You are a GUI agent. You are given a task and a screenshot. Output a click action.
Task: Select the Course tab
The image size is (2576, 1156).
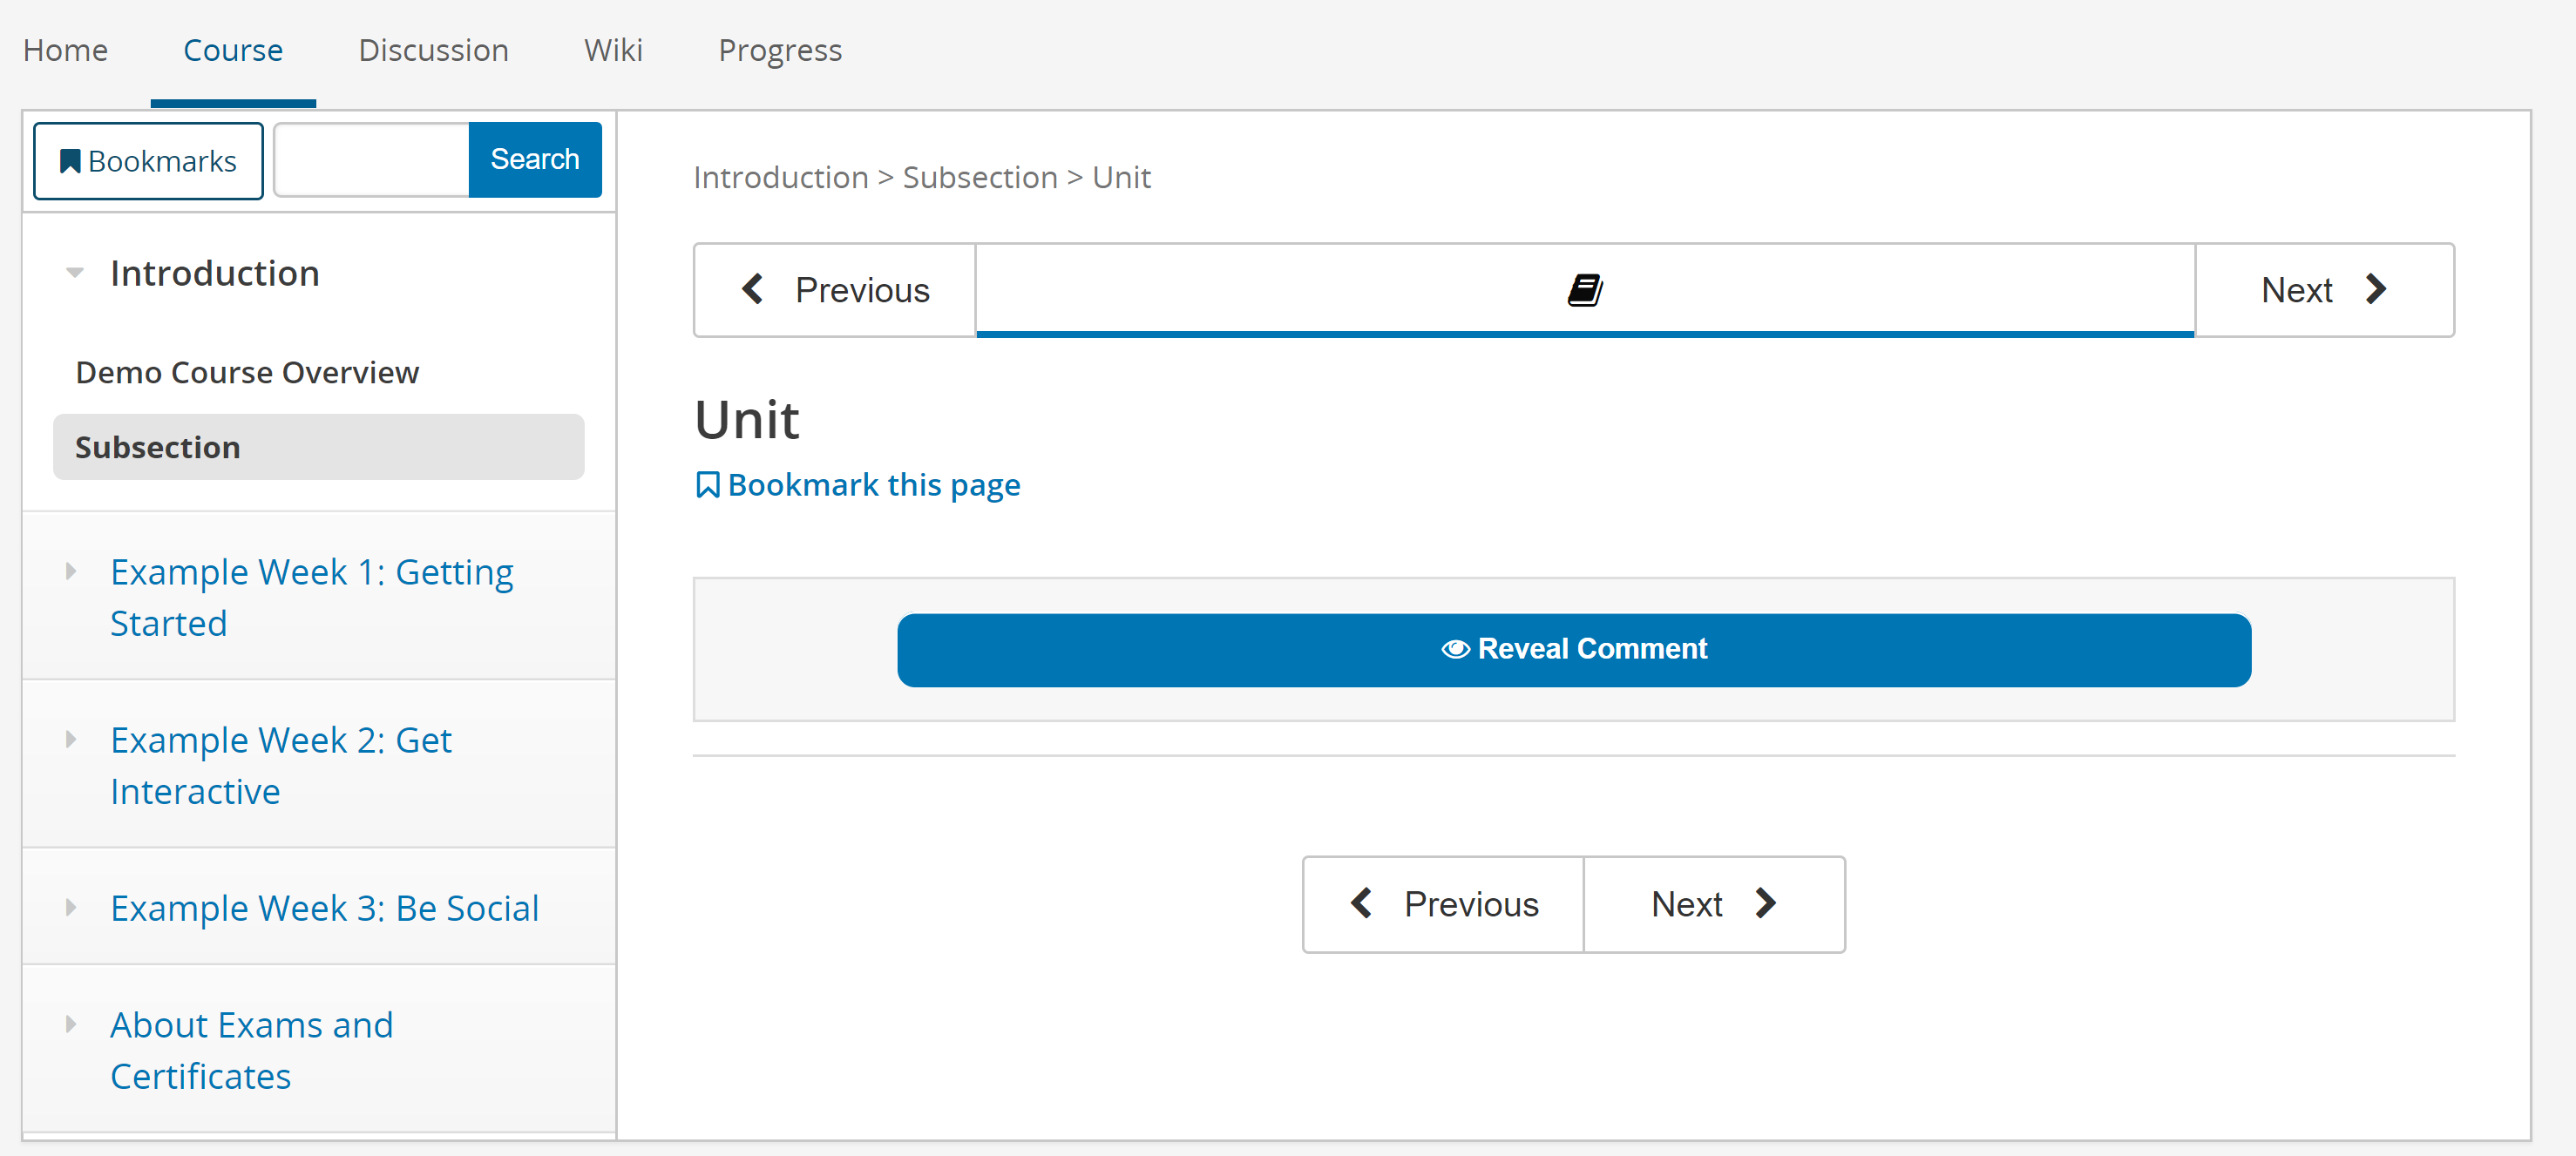233,50
